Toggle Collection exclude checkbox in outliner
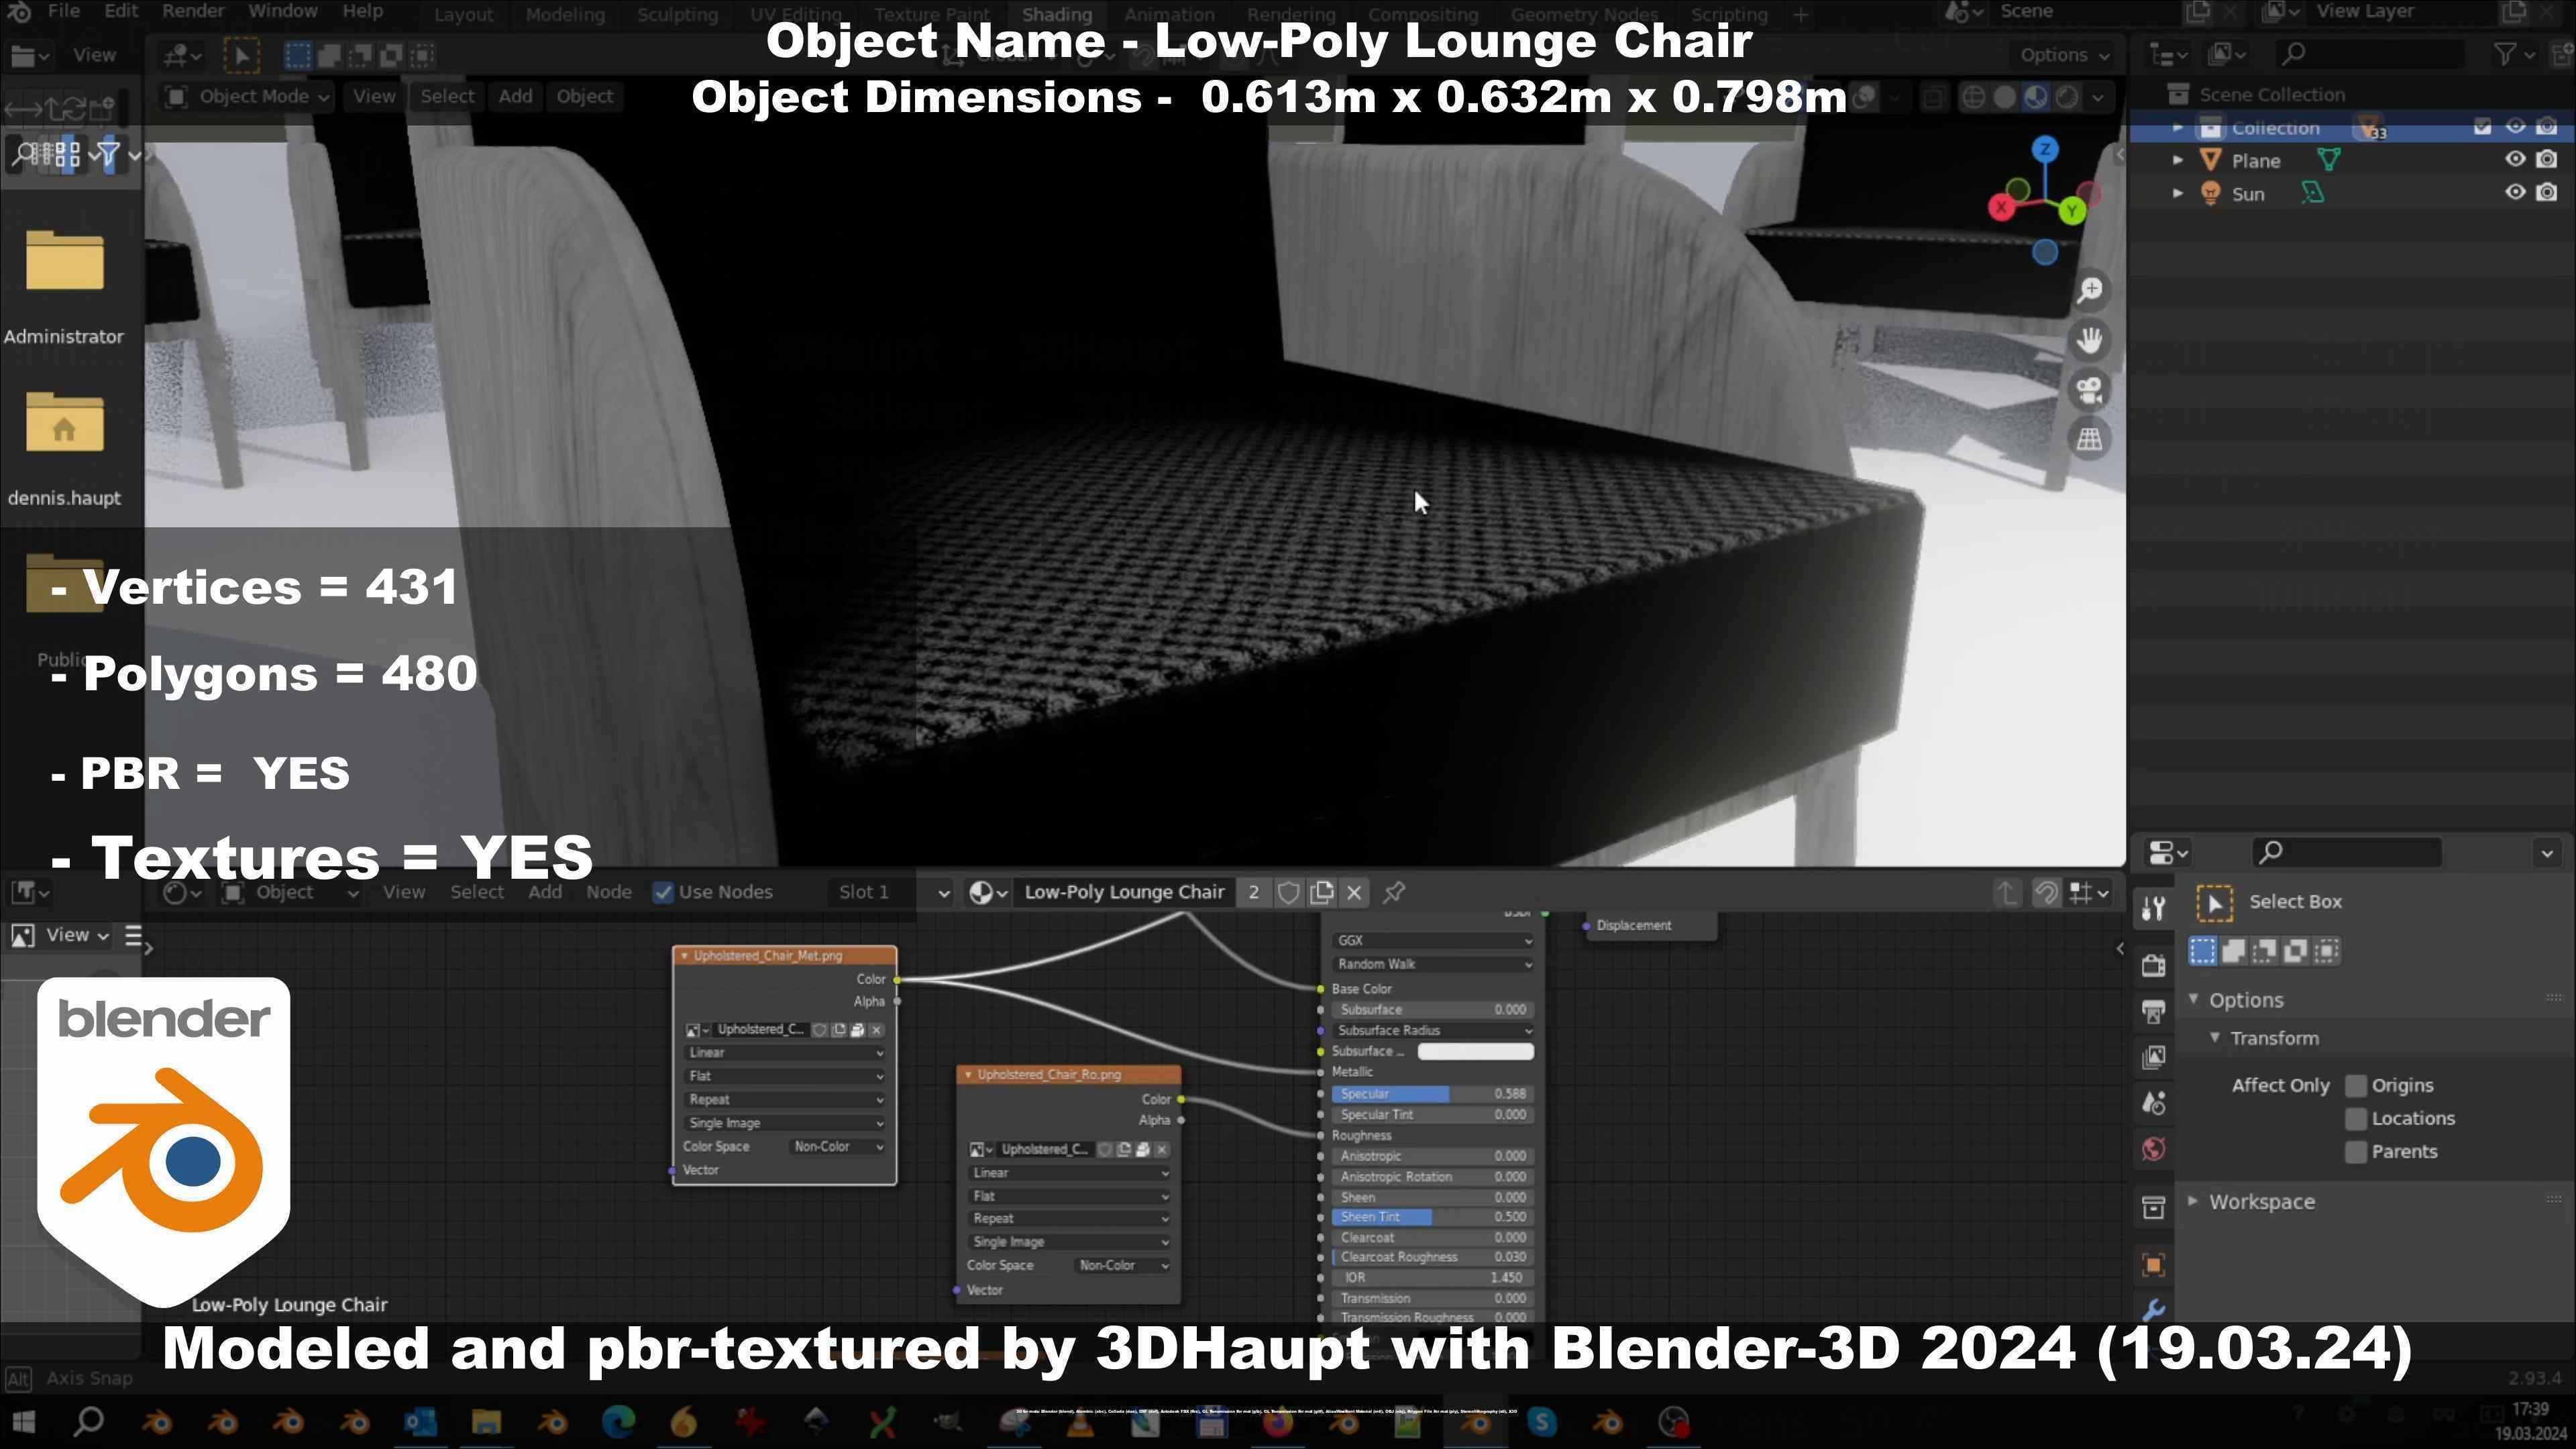 click(x=2483, y=127)
